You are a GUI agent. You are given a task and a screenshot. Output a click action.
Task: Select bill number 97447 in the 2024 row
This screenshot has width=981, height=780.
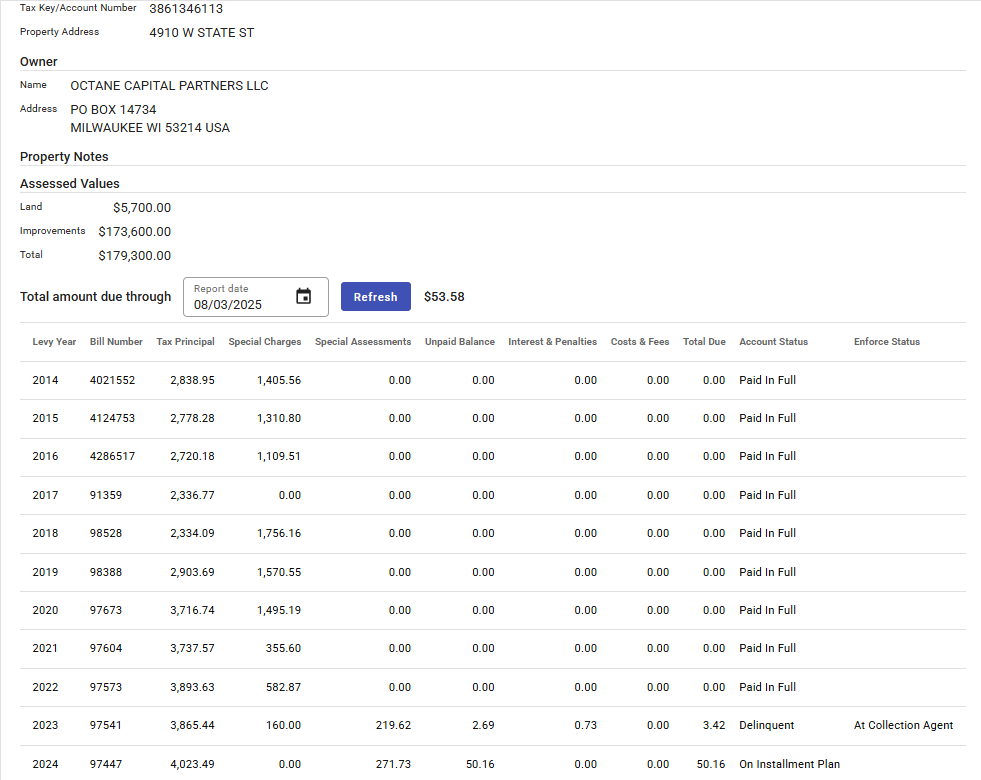tap(106, 764)
